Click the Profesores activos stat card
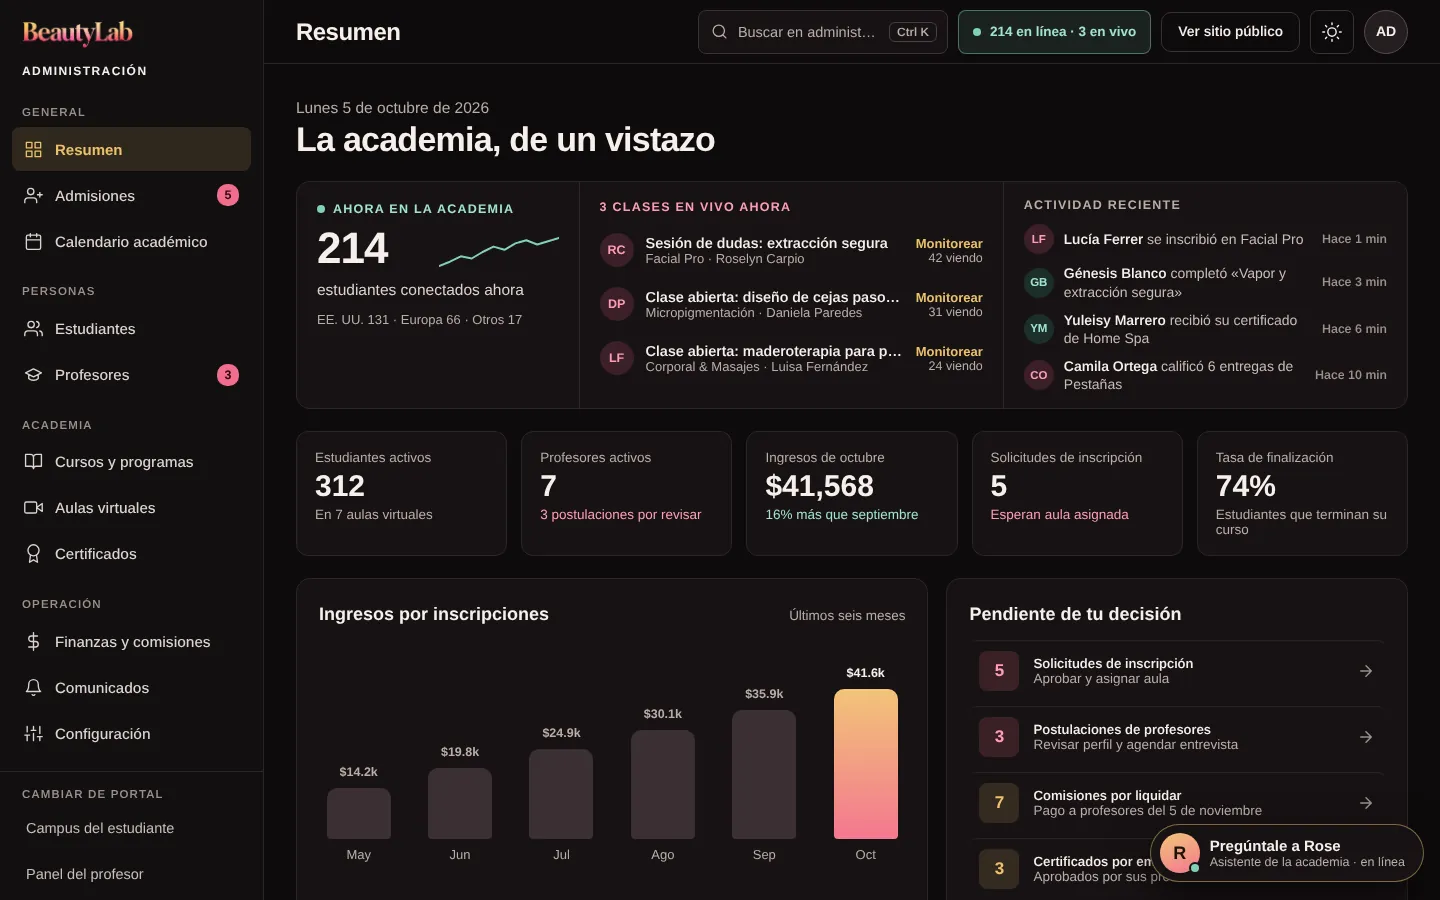Image resolution: width=1440 pixels, height=900 pixels. click(626, 493)
